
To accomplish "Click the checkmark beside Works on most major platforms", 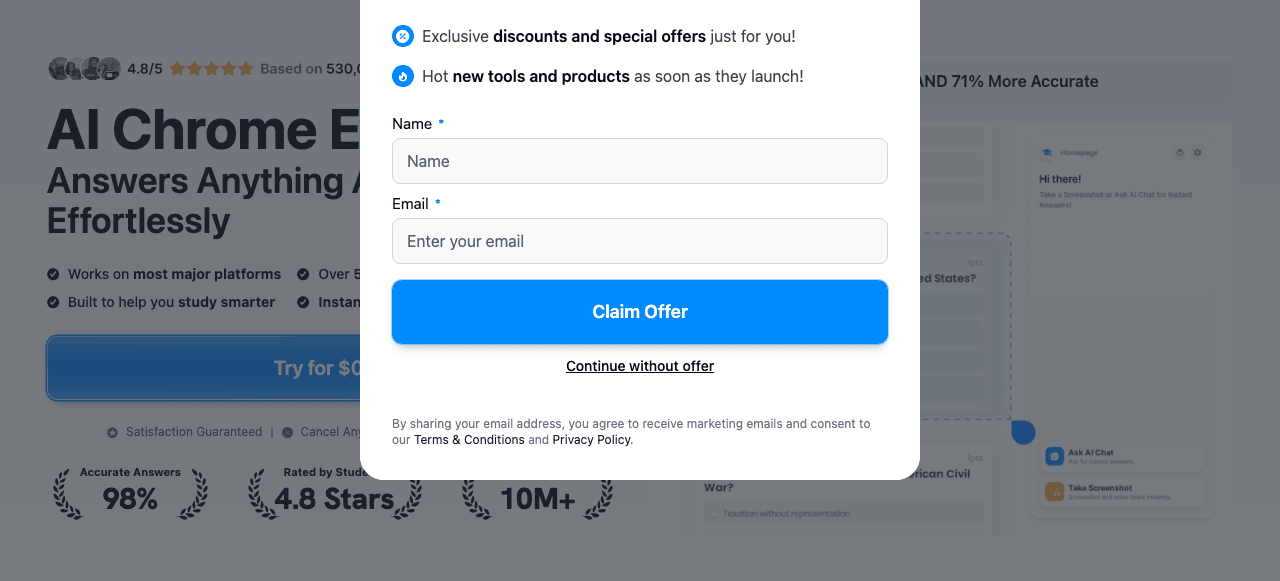I will (53, 274).
